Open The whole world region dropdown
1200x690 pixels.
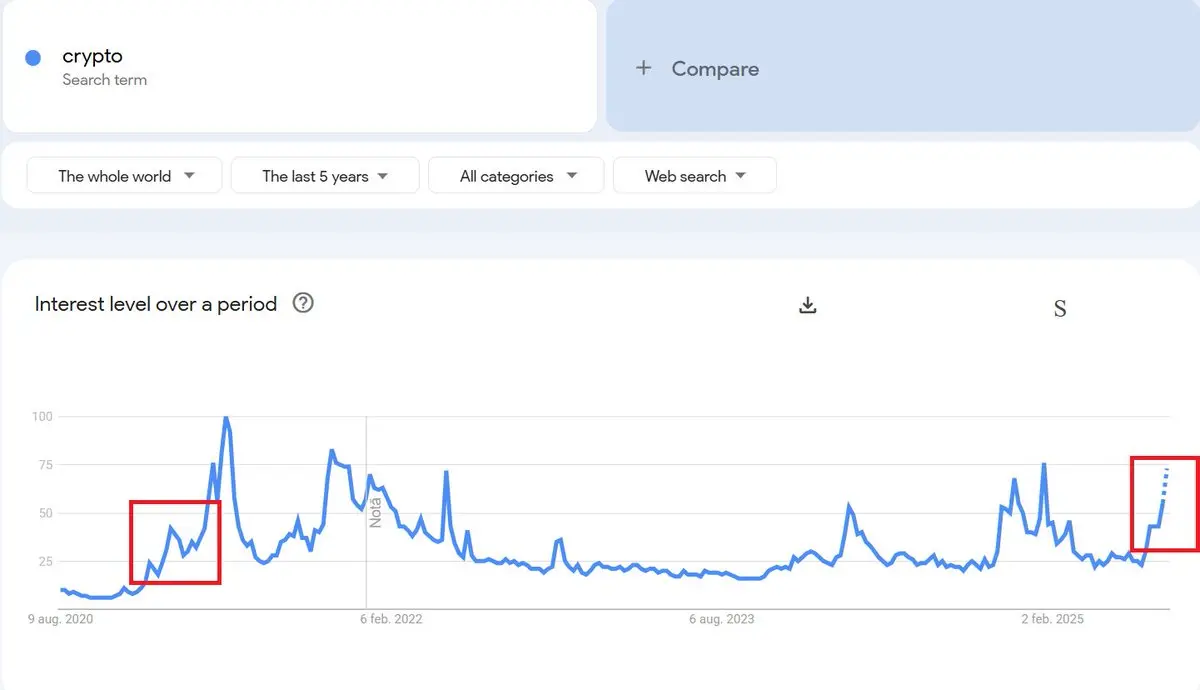click(125, 176)
